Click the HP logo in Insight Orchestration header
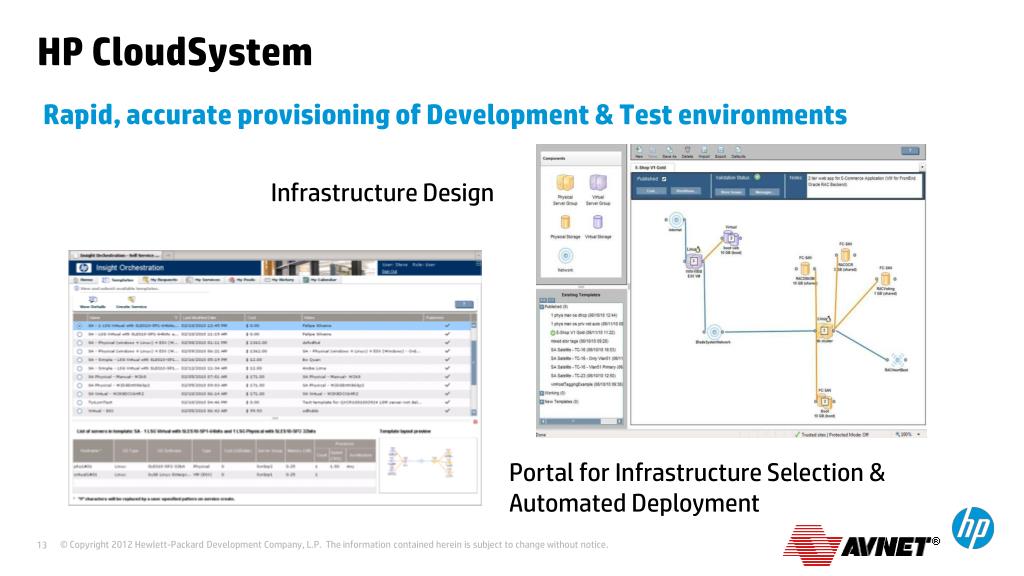1024x576 pixels. [83, 268]
